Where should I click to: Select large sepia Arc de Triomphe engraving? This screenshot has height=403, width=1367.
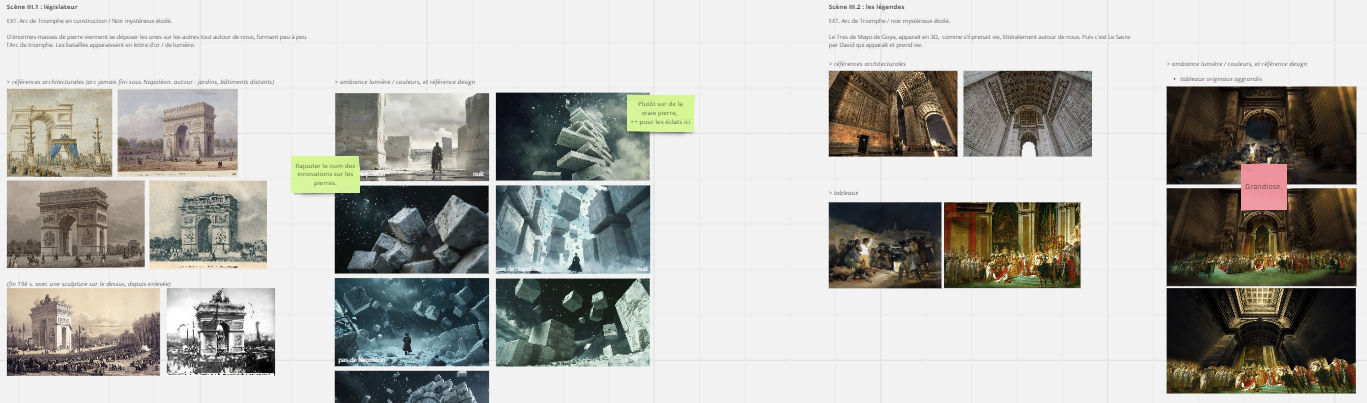coord(76,223)
